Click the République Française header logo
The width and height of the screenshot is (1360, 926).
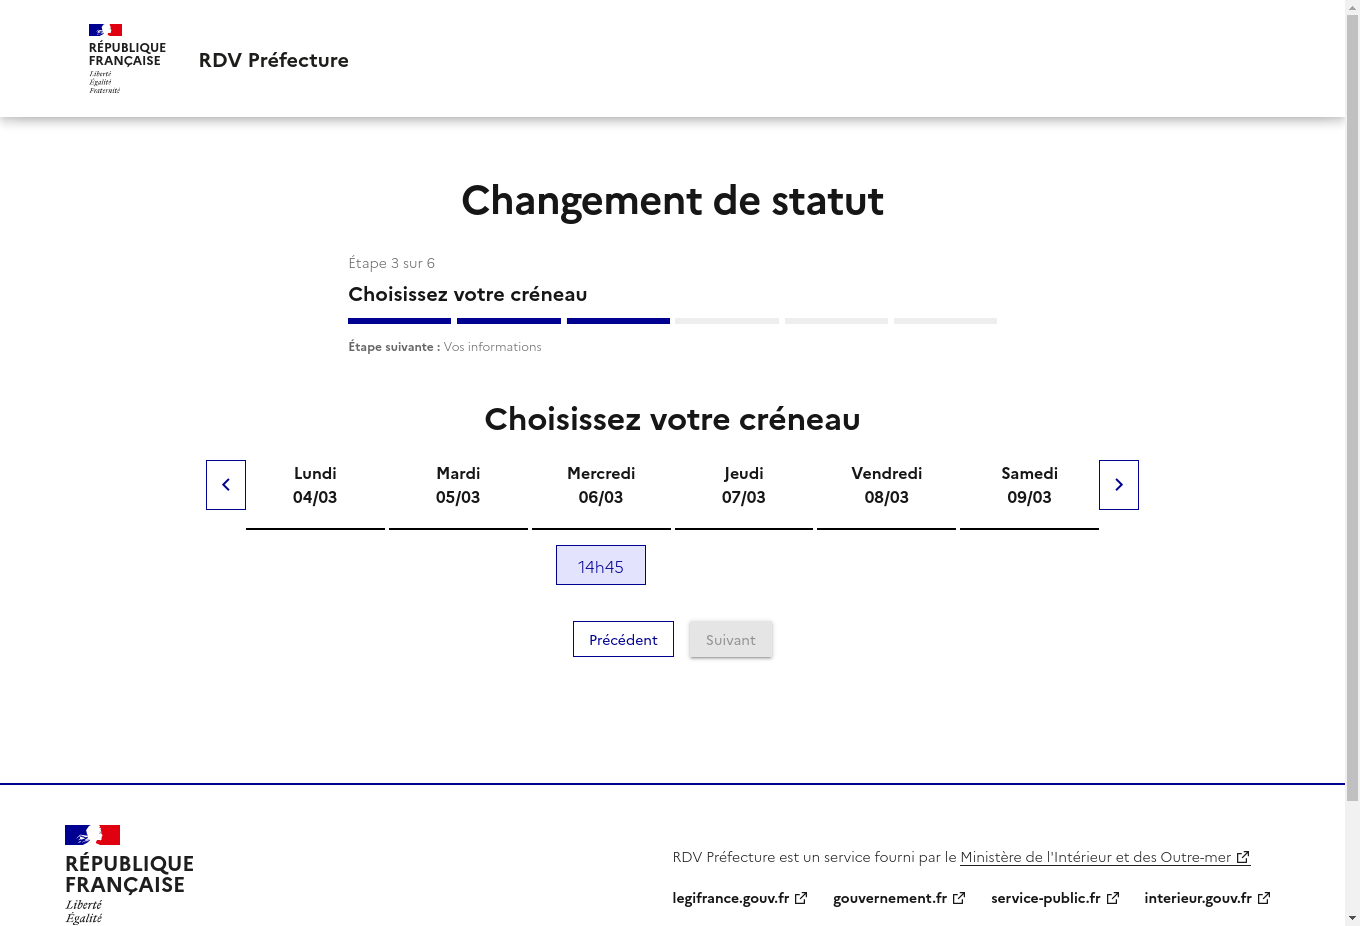click(127, 59)
